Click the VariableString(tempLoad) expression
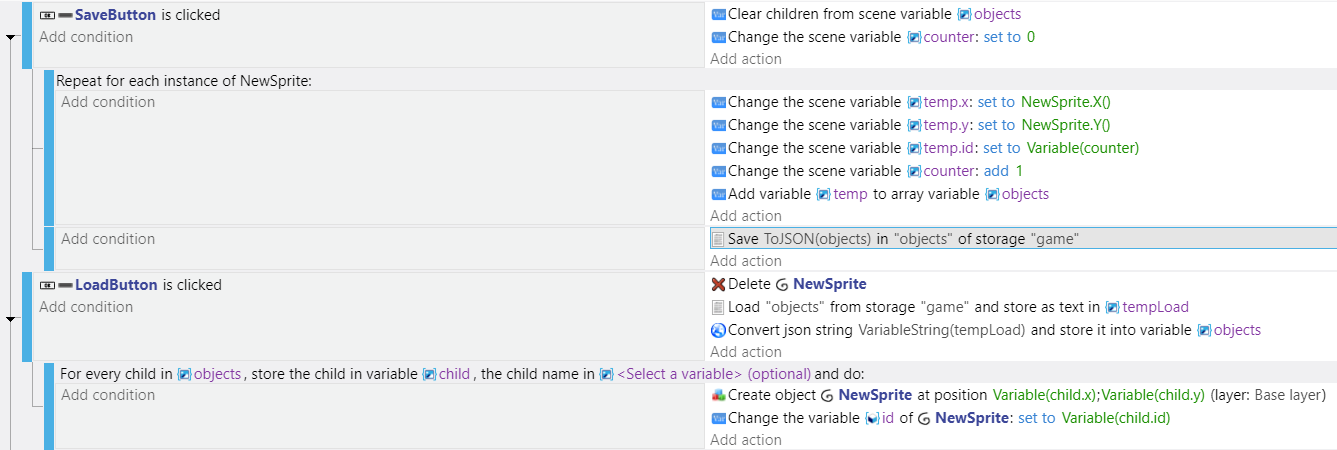Screen dimensions: 1337x450 (x=944, y=330)
